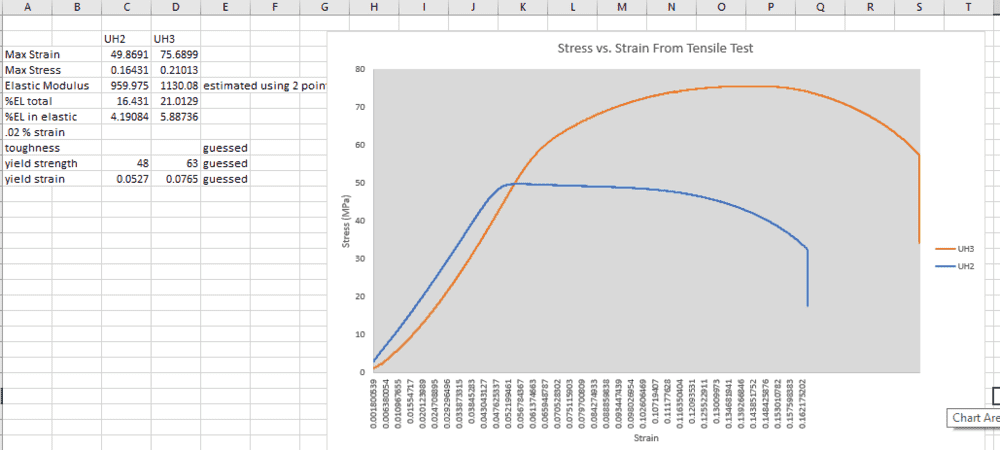The height and width of the screenshot is (450, 1000).
Task: Select column S header
Action: click(x=919, y=8)
